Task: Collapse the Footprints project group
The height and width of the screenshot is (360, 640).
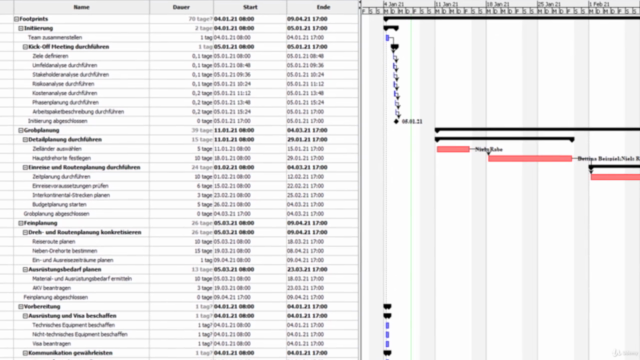Action: (x=16, y=19)
